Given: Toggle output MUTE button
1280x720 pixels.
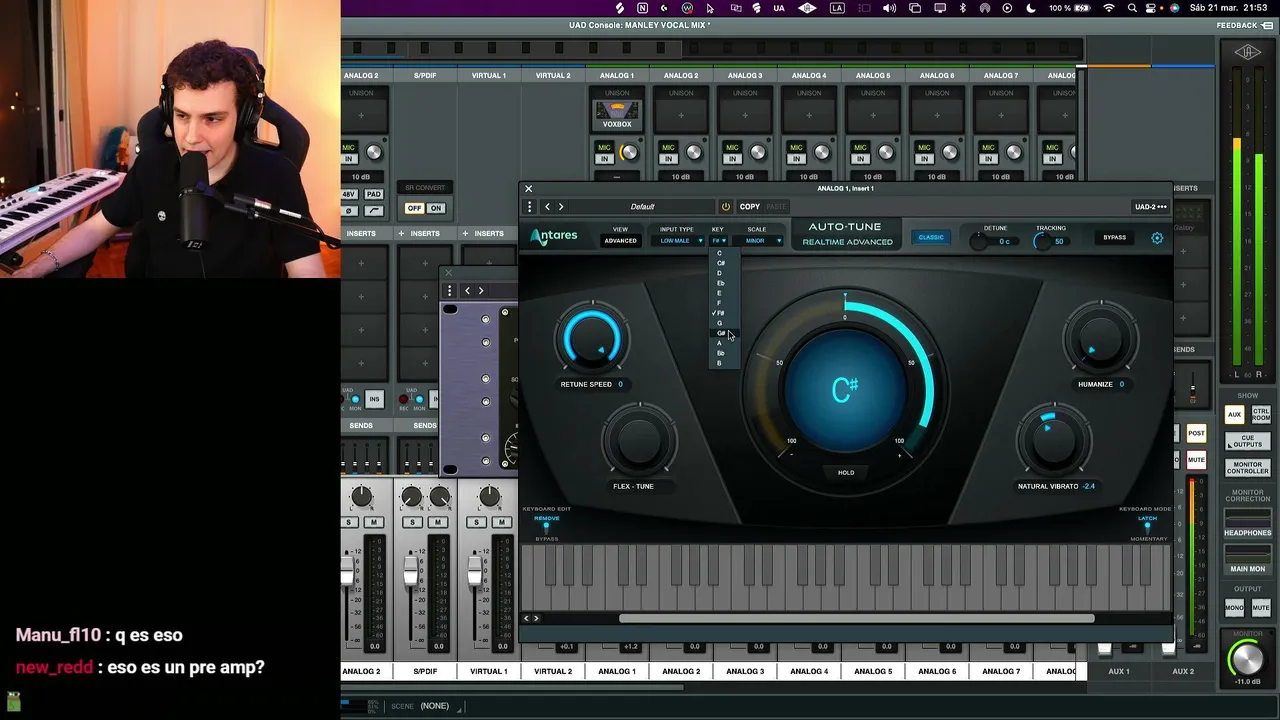Looking at the screenshot, I should [1261, 608].
